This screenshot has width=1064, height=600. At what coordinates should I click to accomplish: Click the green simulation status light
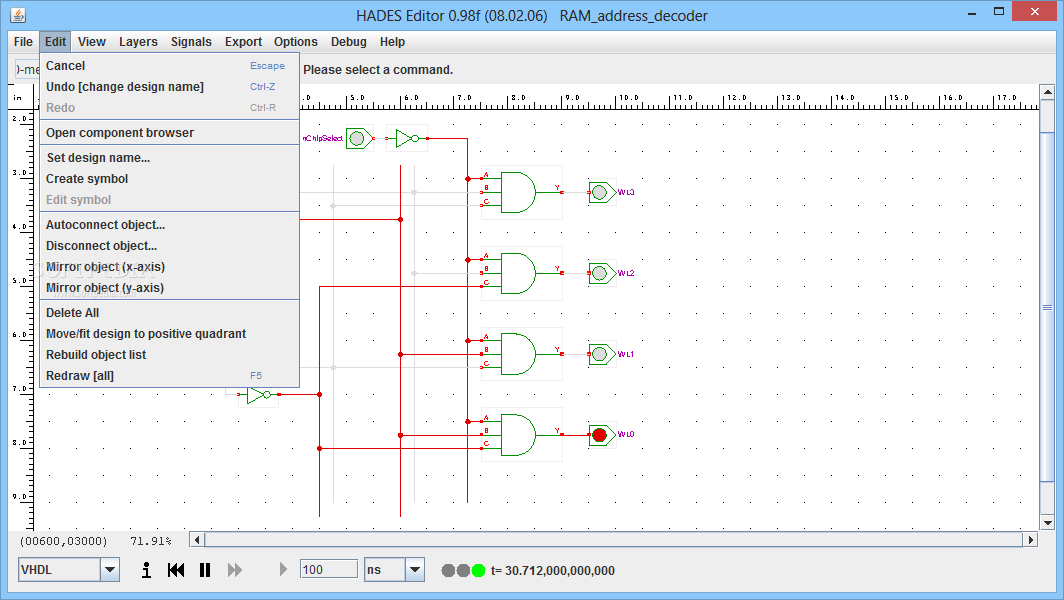point(478,571)
